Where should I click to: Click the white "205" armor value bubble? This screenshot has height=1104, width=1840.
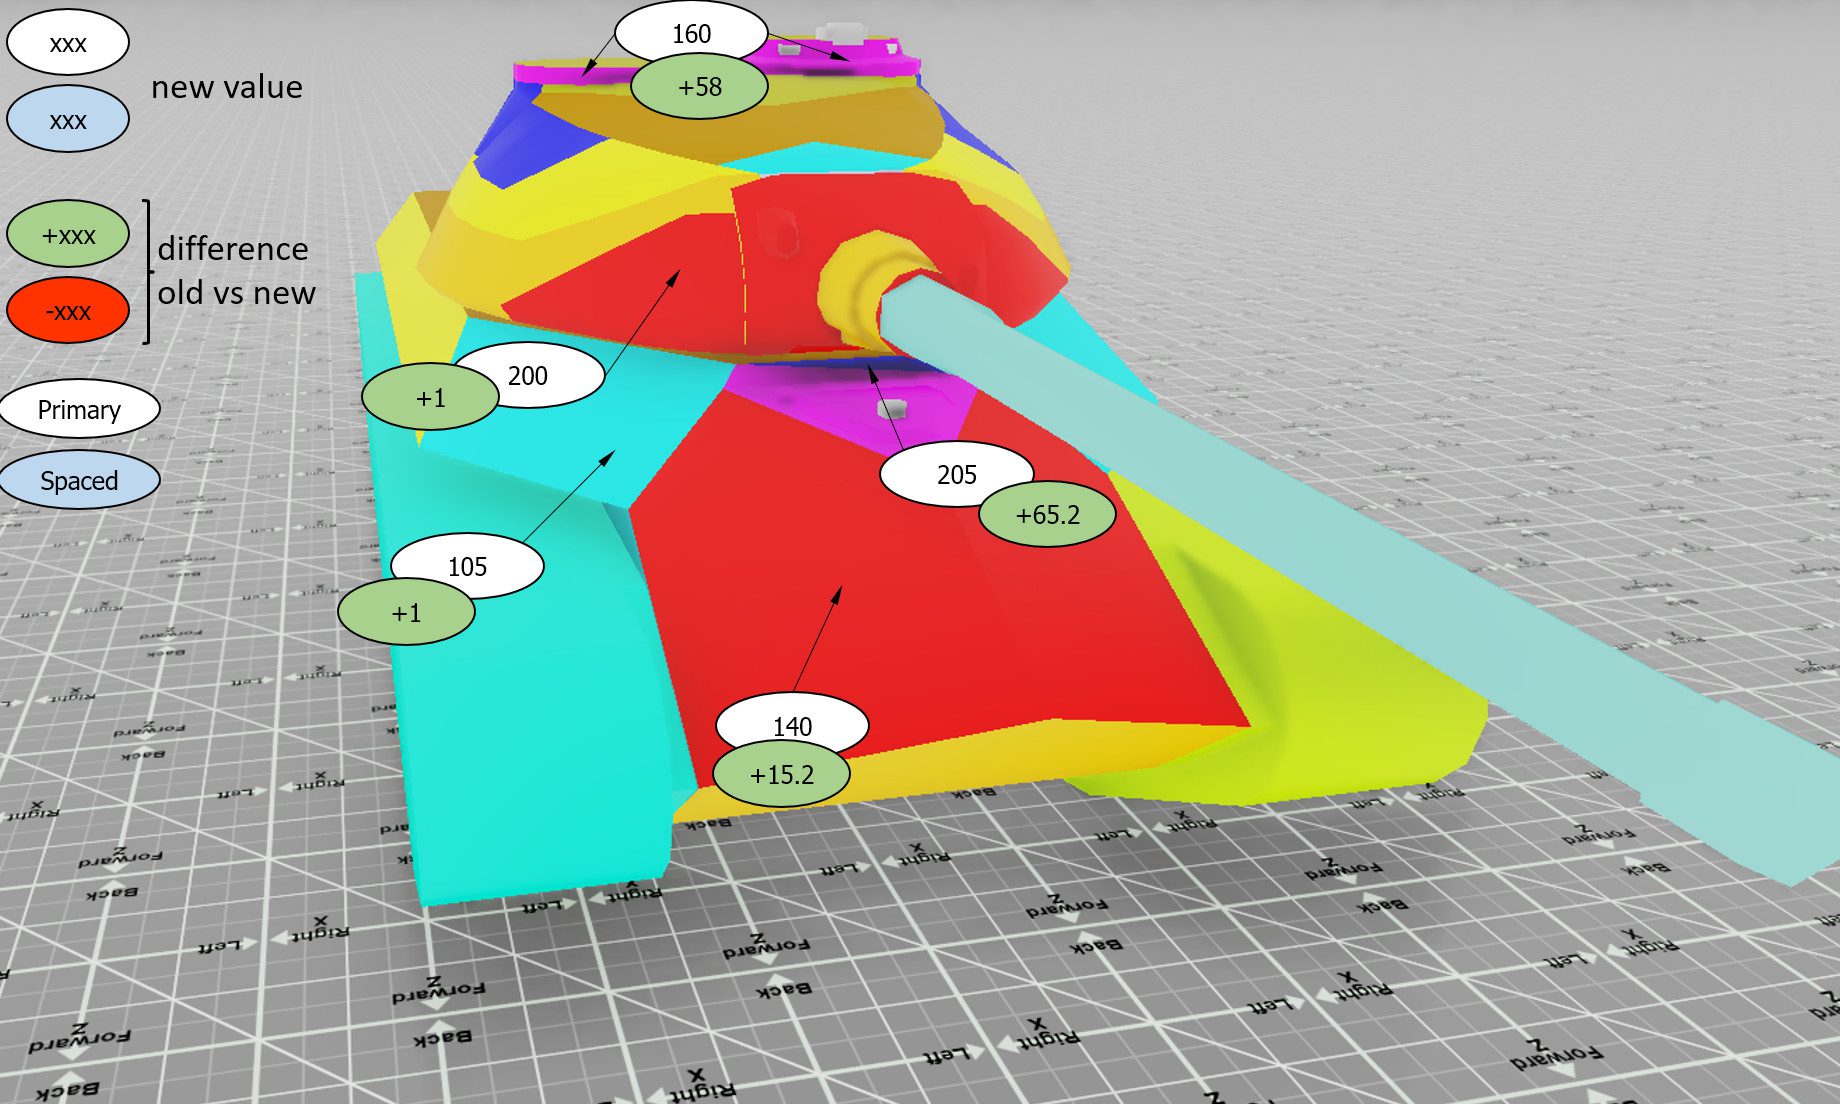pos(955,472)
